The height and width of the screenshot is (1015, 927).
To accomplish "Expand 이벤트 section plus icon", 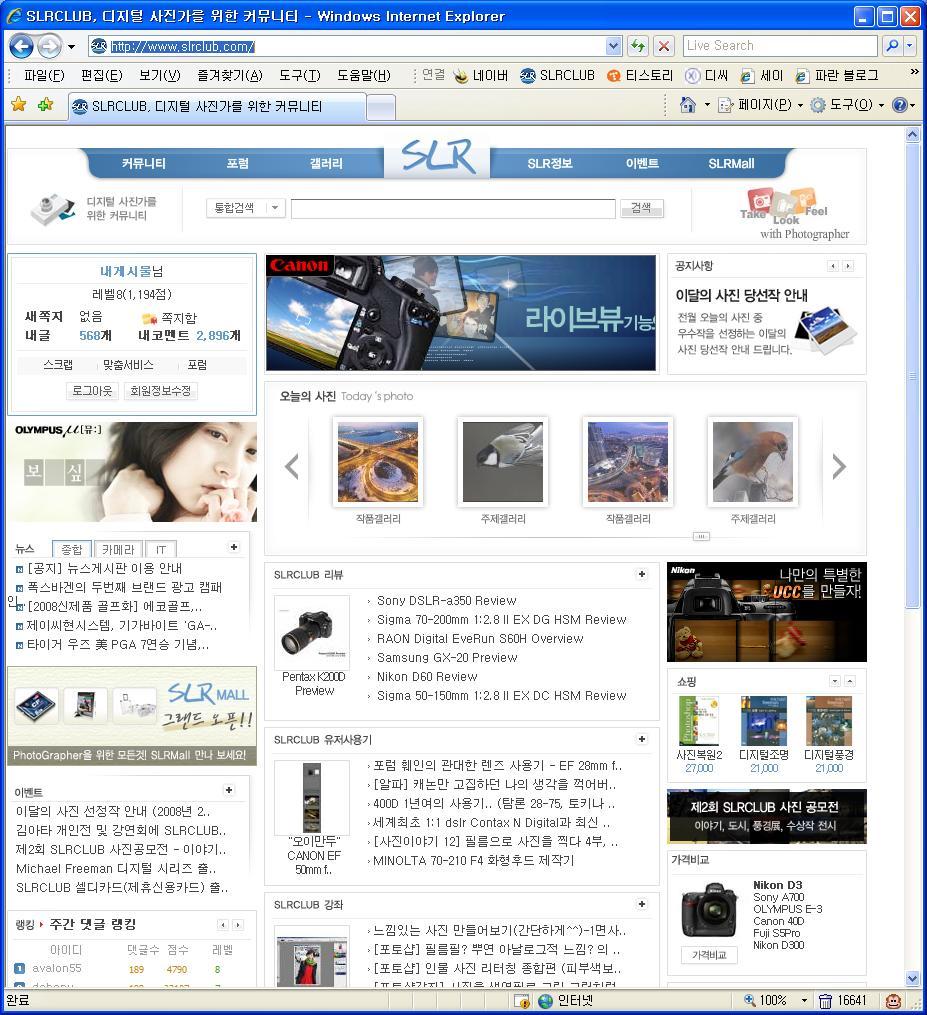I will point(229,790).
